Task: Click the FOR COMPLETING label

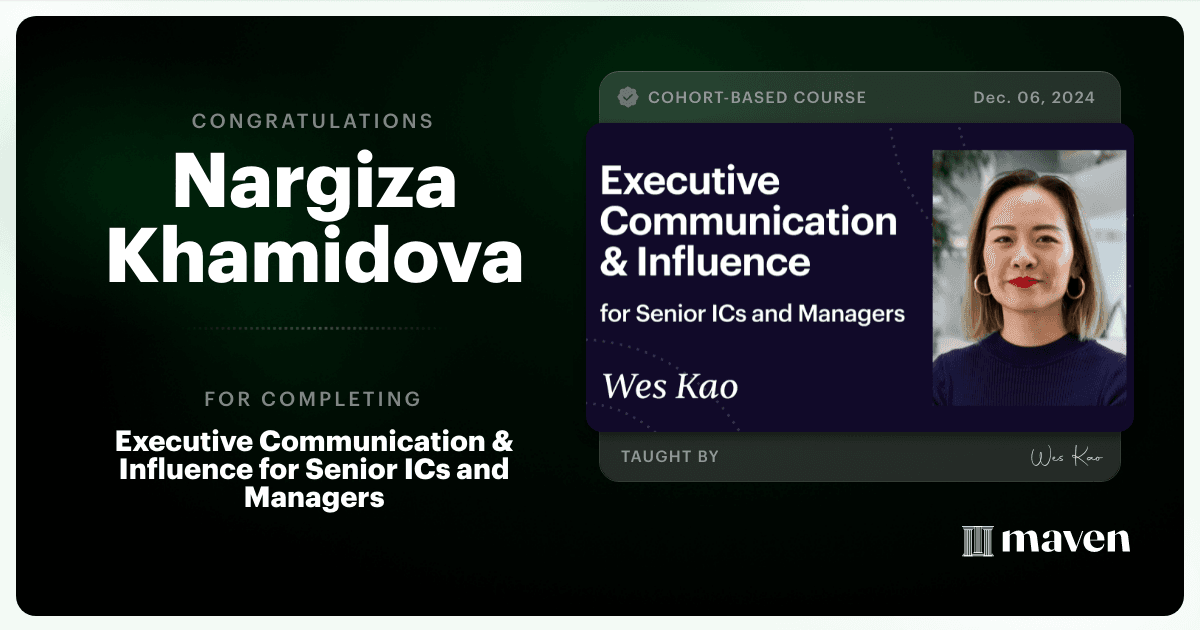Action: (313, 399)
